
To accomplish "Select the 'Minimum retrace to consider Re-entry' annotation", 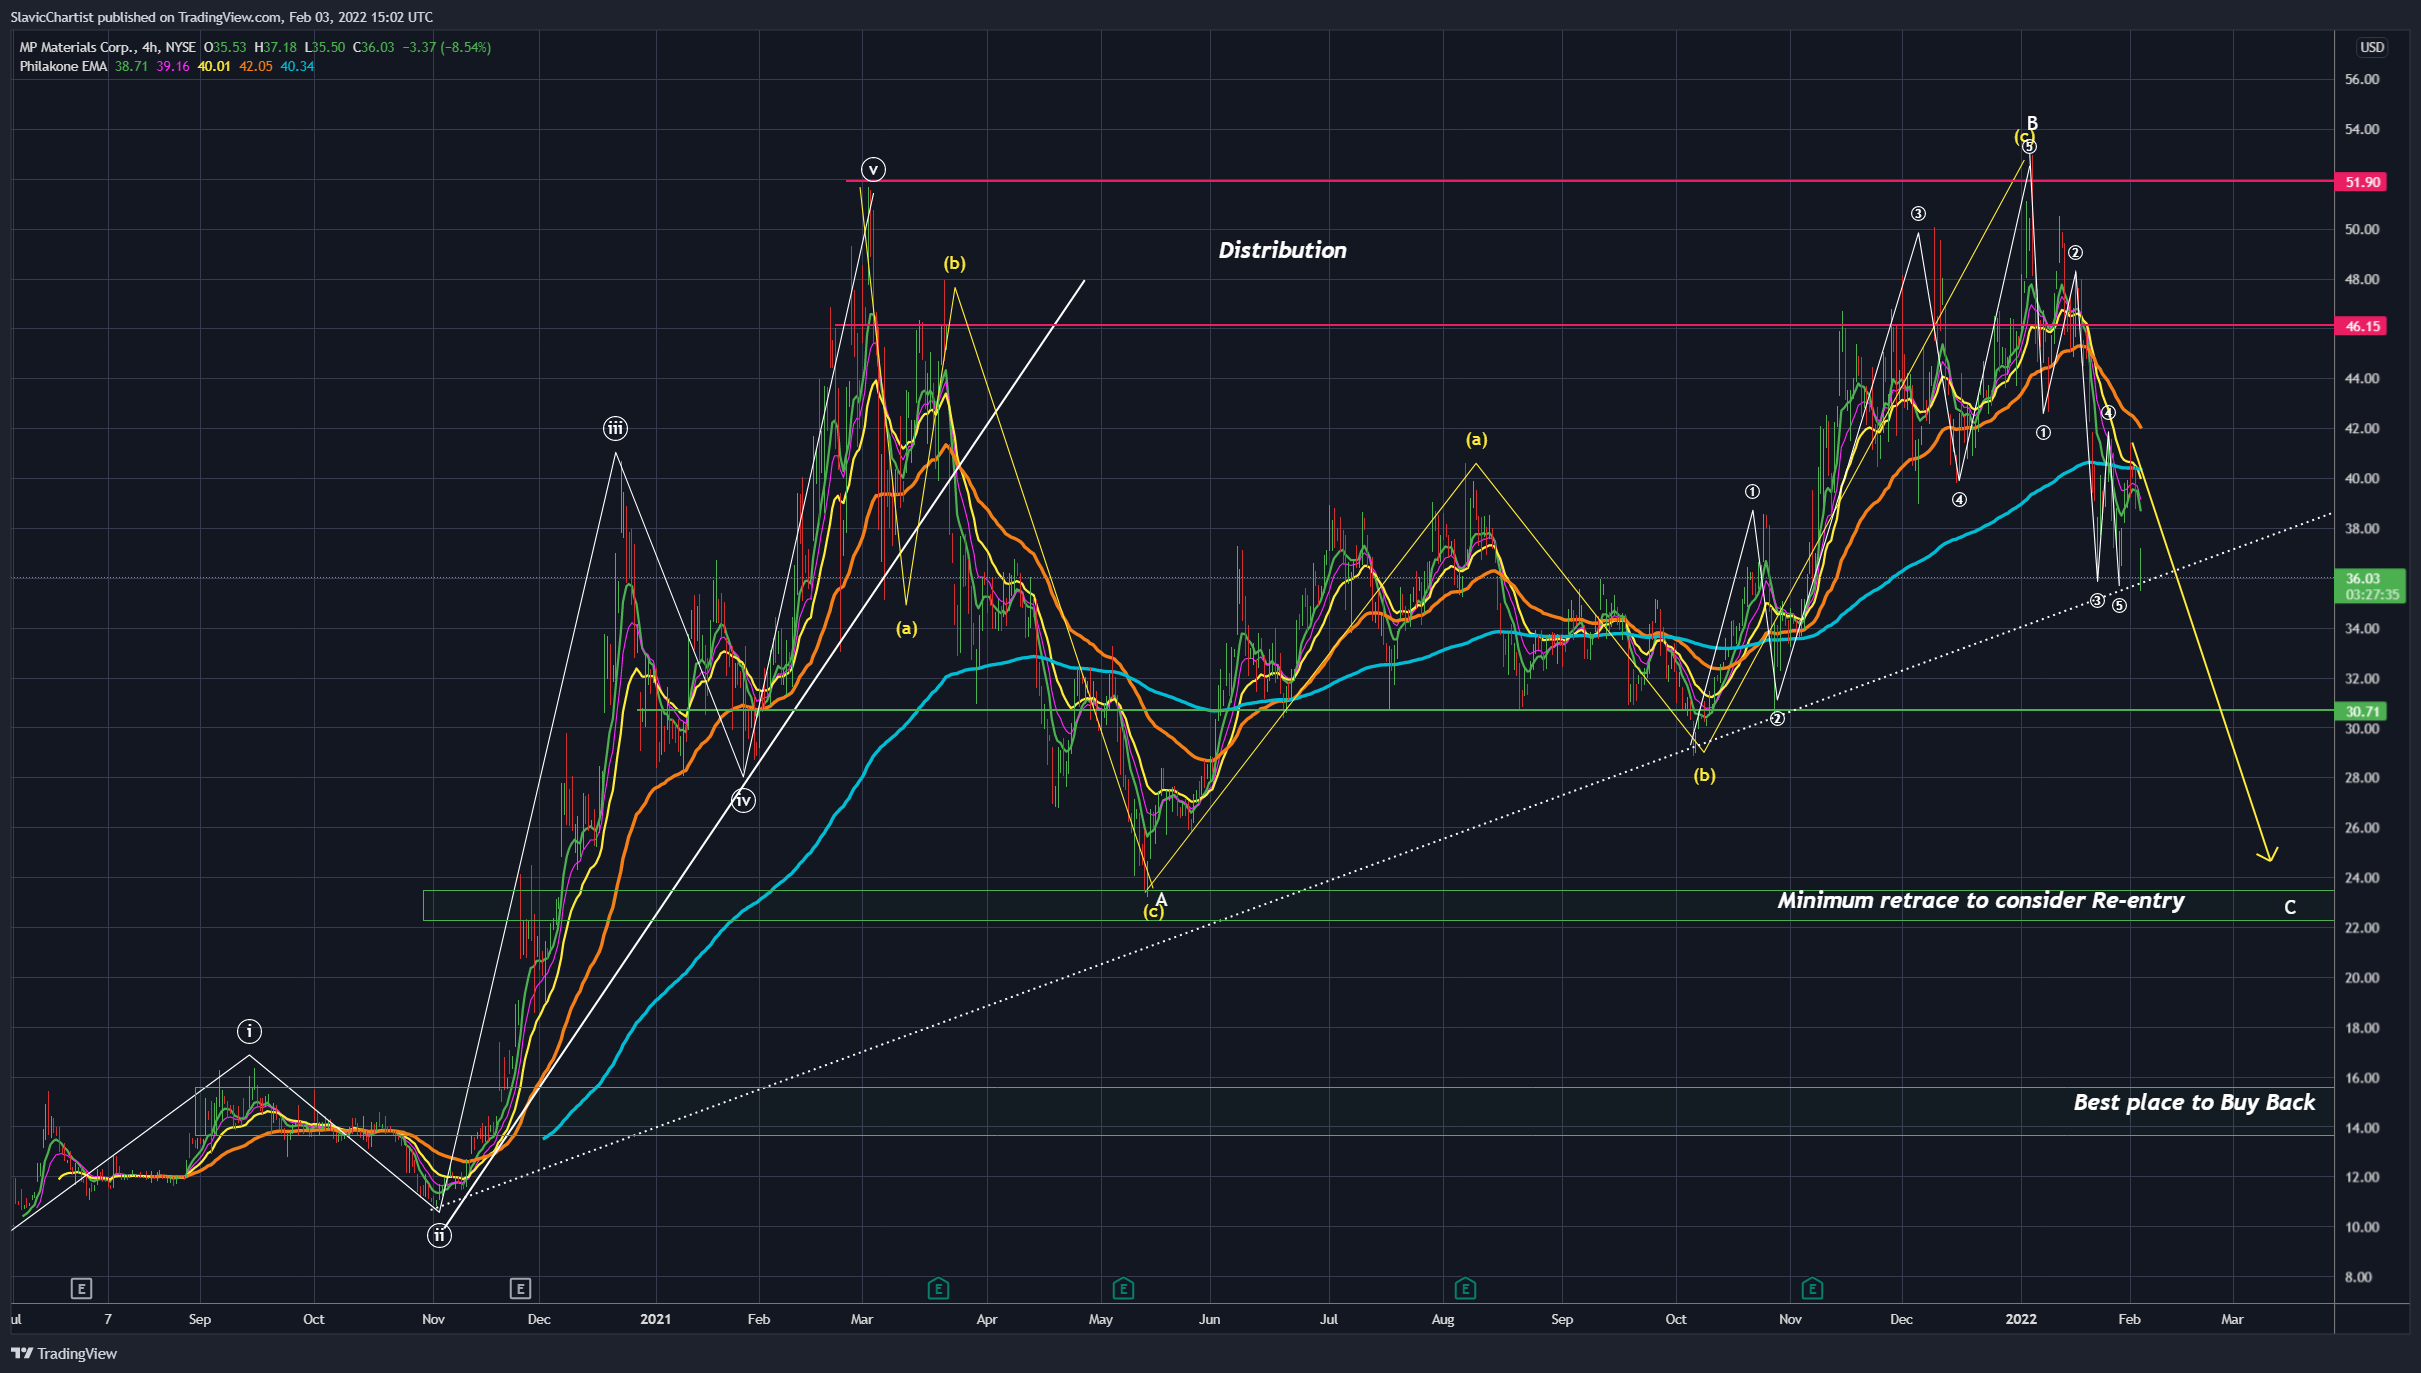I will coord(1980,900).
